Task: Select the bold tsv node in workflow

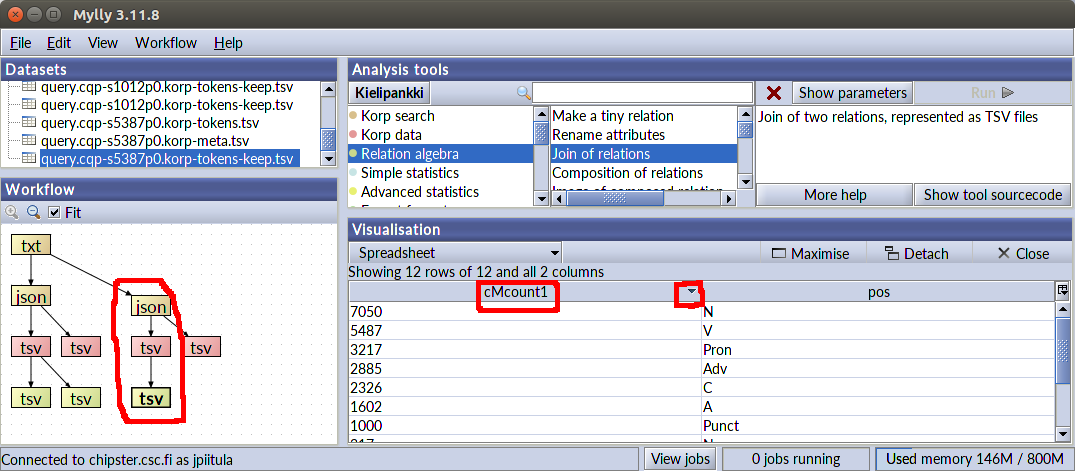Action: pos(151,398)
